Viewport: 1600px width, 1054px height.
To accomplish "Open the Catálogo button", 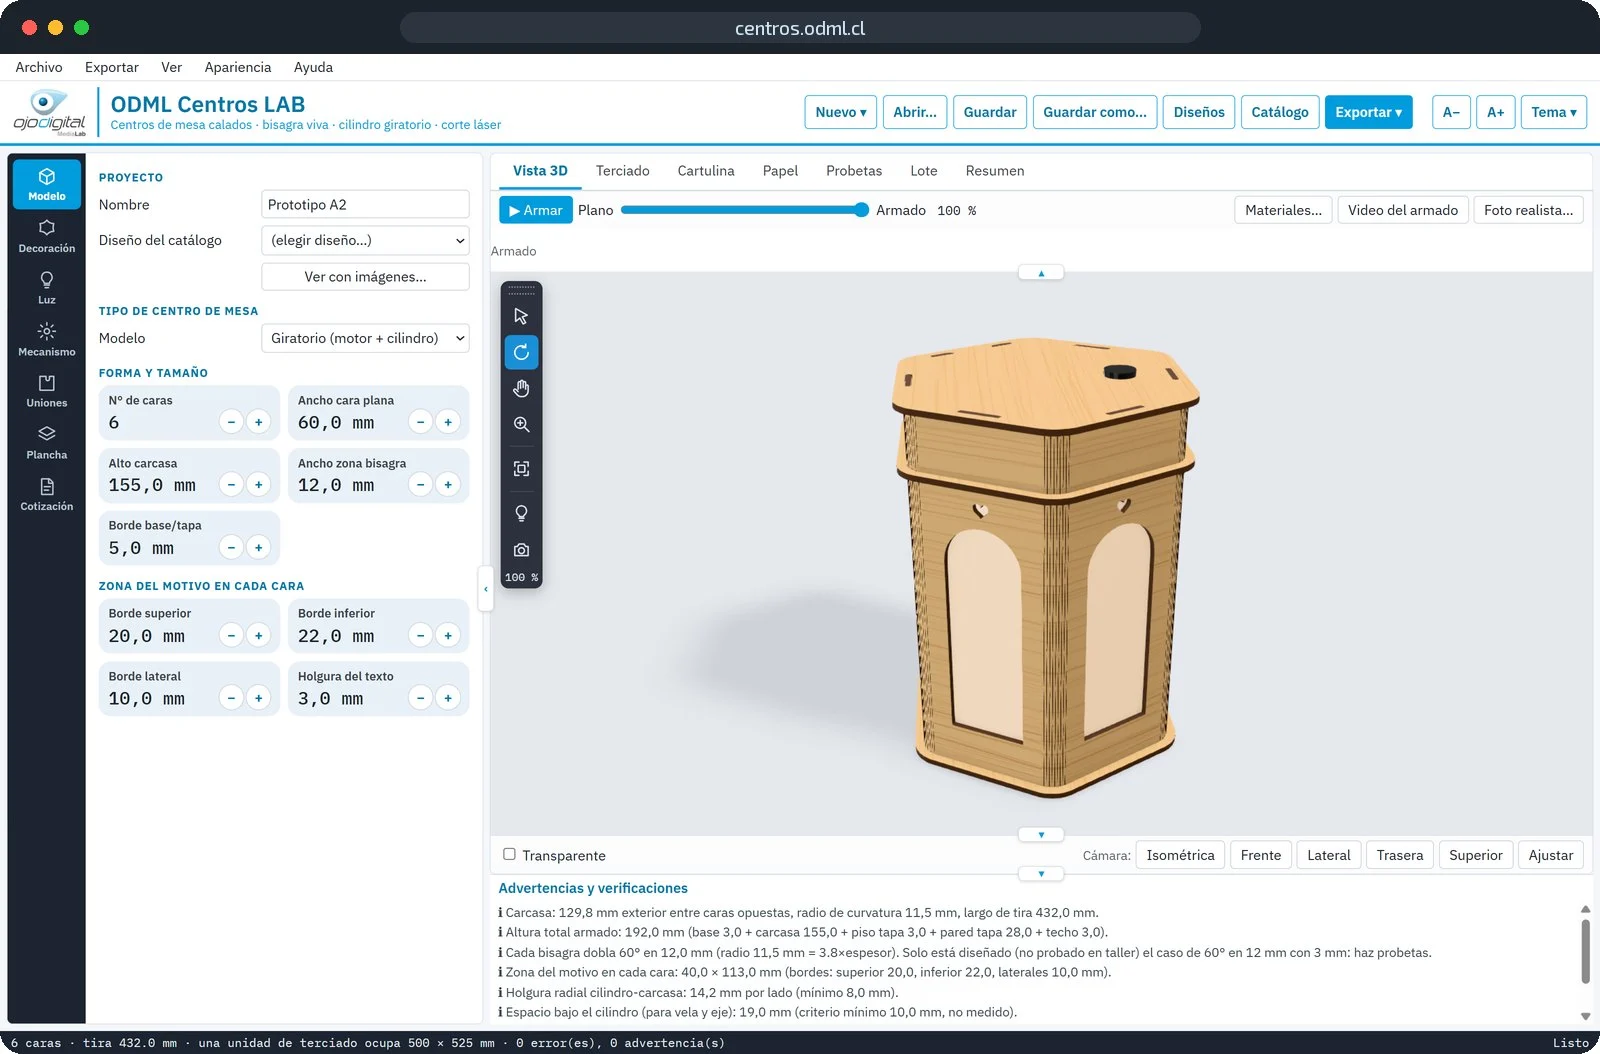I will point(1280,112).
